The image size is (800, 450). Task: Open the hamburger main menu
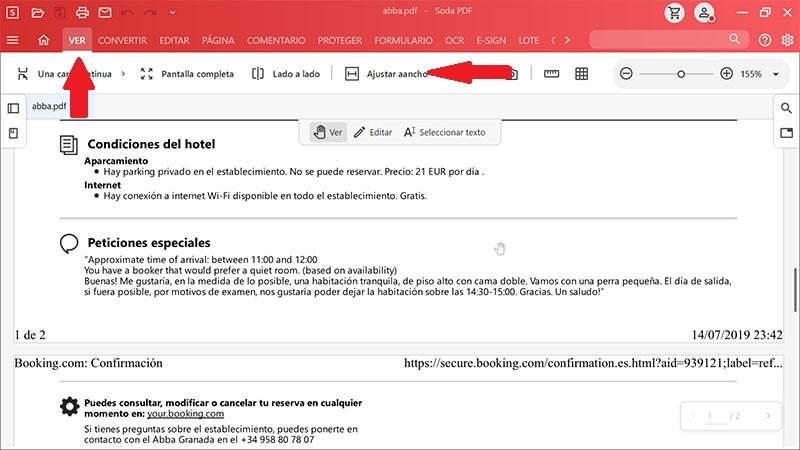[x=13, y=40]
